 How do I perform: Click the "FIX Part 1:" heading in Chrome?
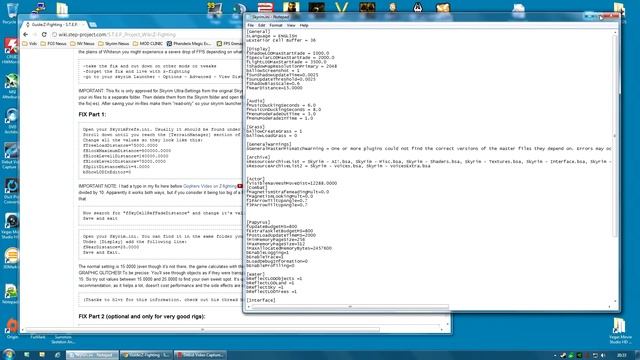92,114
